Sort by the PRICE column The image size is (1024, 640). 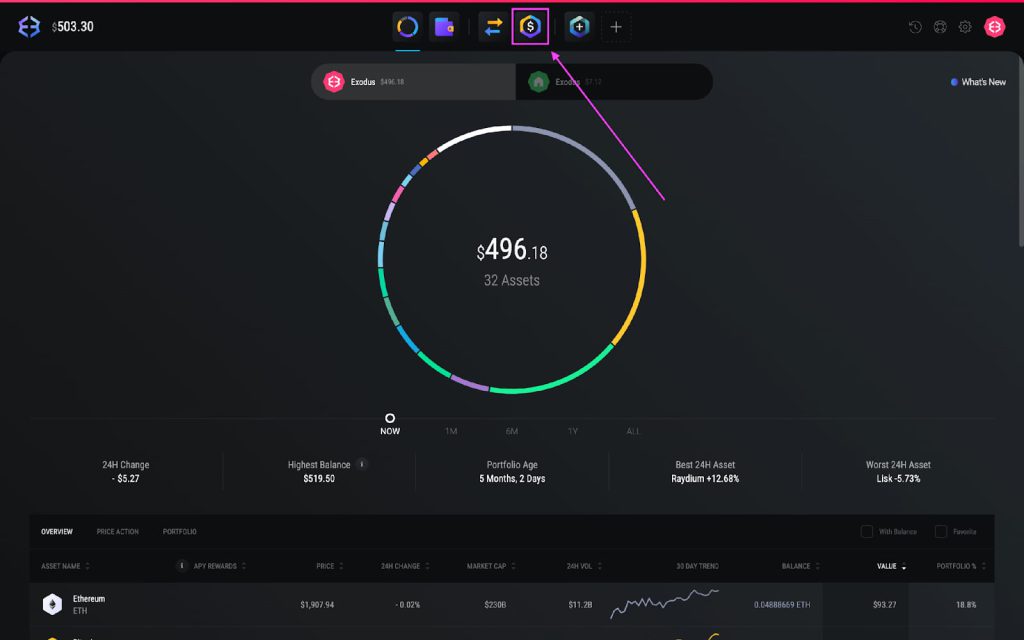click(330, 566)
